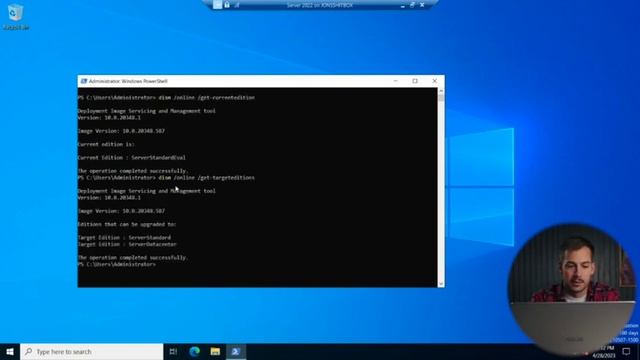640x360 pixels.
Task: Maximize the PowerShell window
Action: [x=415, y=81]
